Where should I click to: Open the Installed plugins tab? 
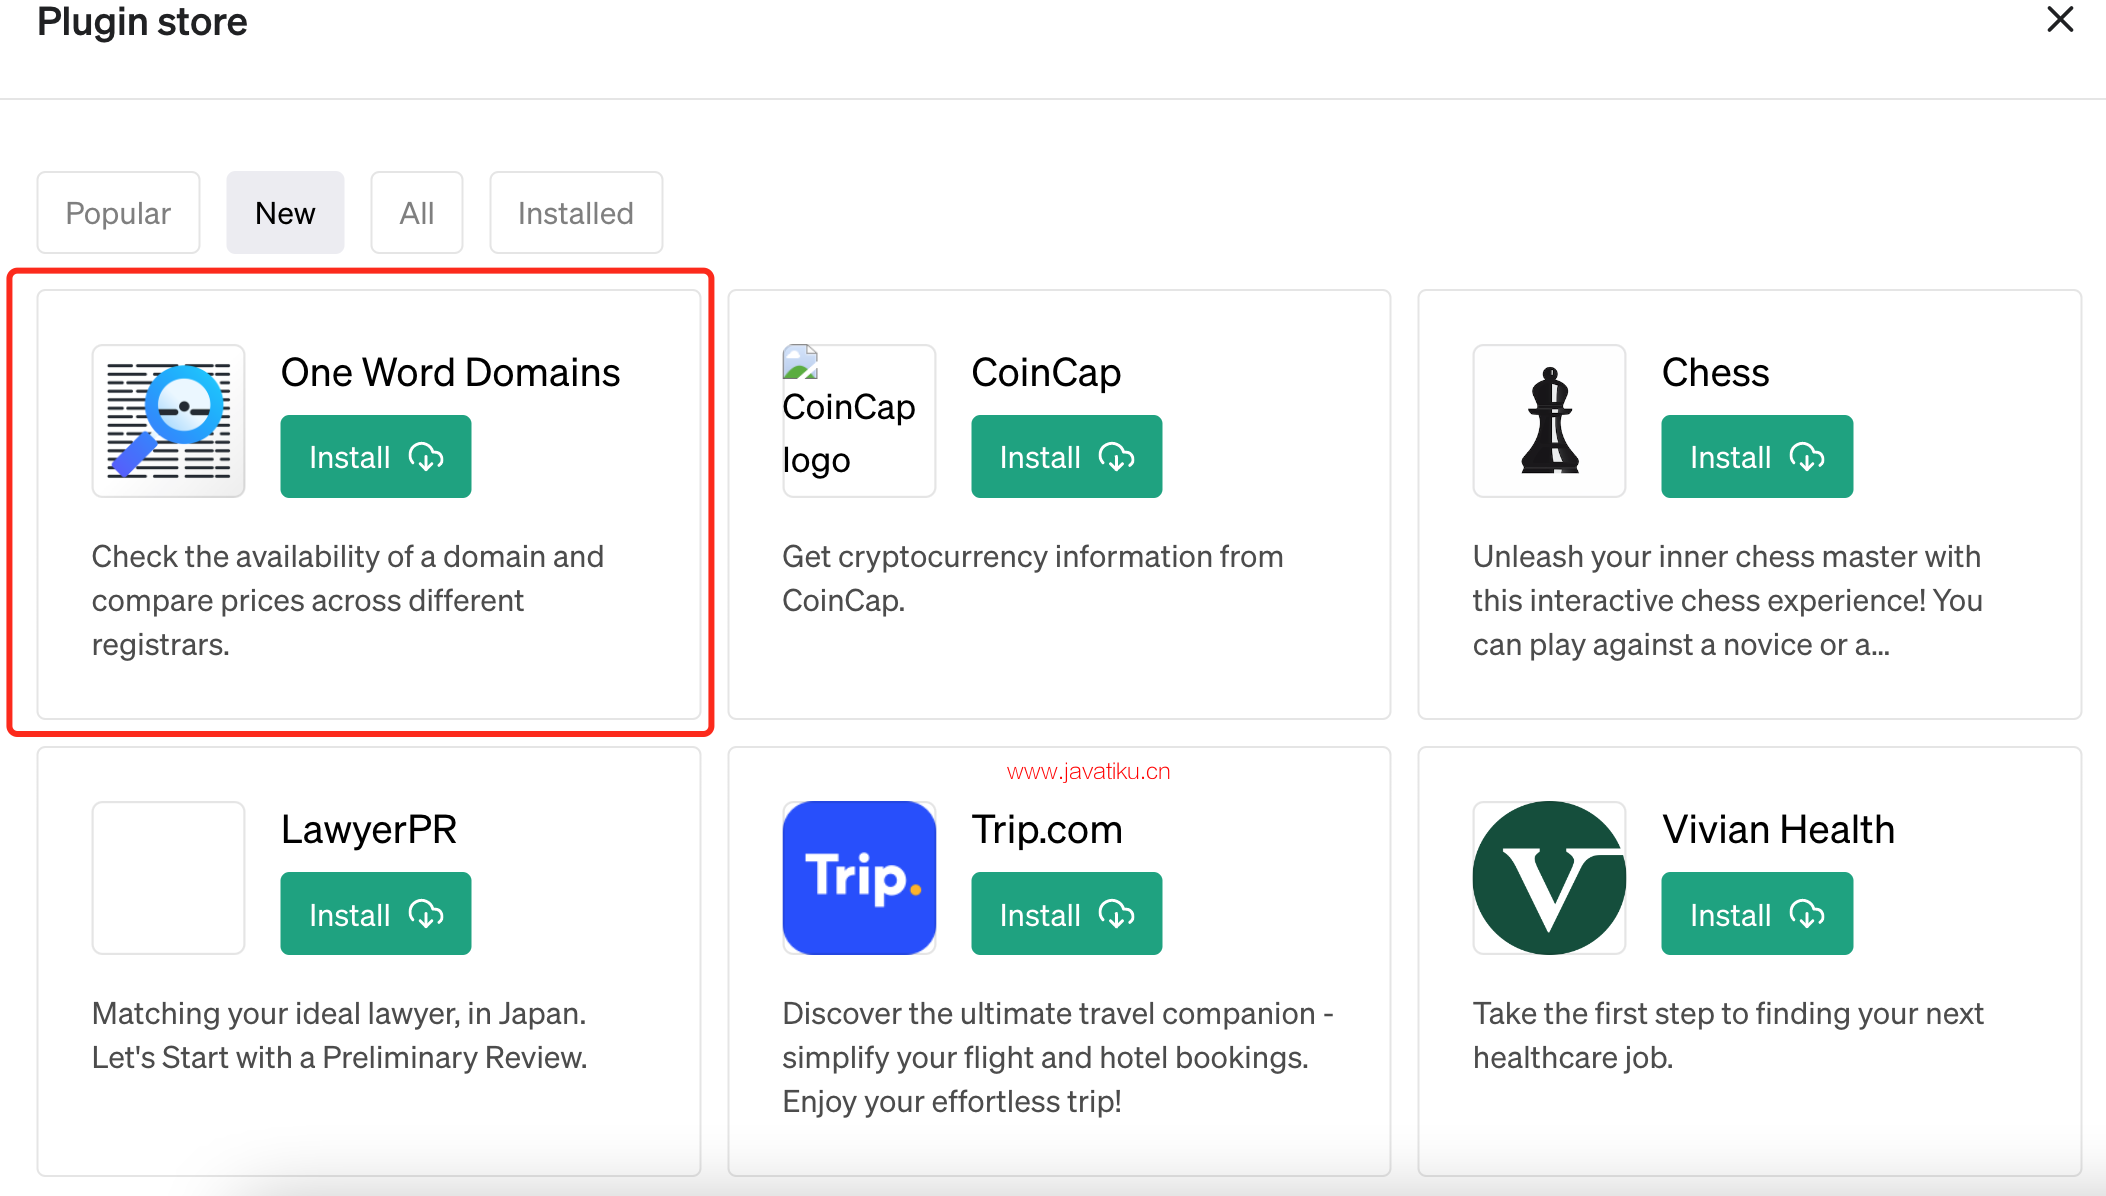[576, 213]
